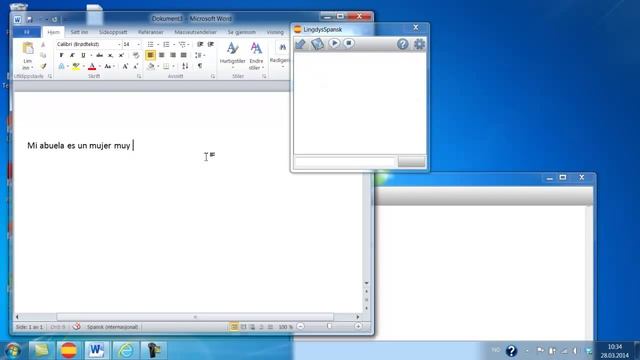This screenshot has height=360, width=640.
Task: Click the Internet Explorer taskbar icon
Action: 126,350
